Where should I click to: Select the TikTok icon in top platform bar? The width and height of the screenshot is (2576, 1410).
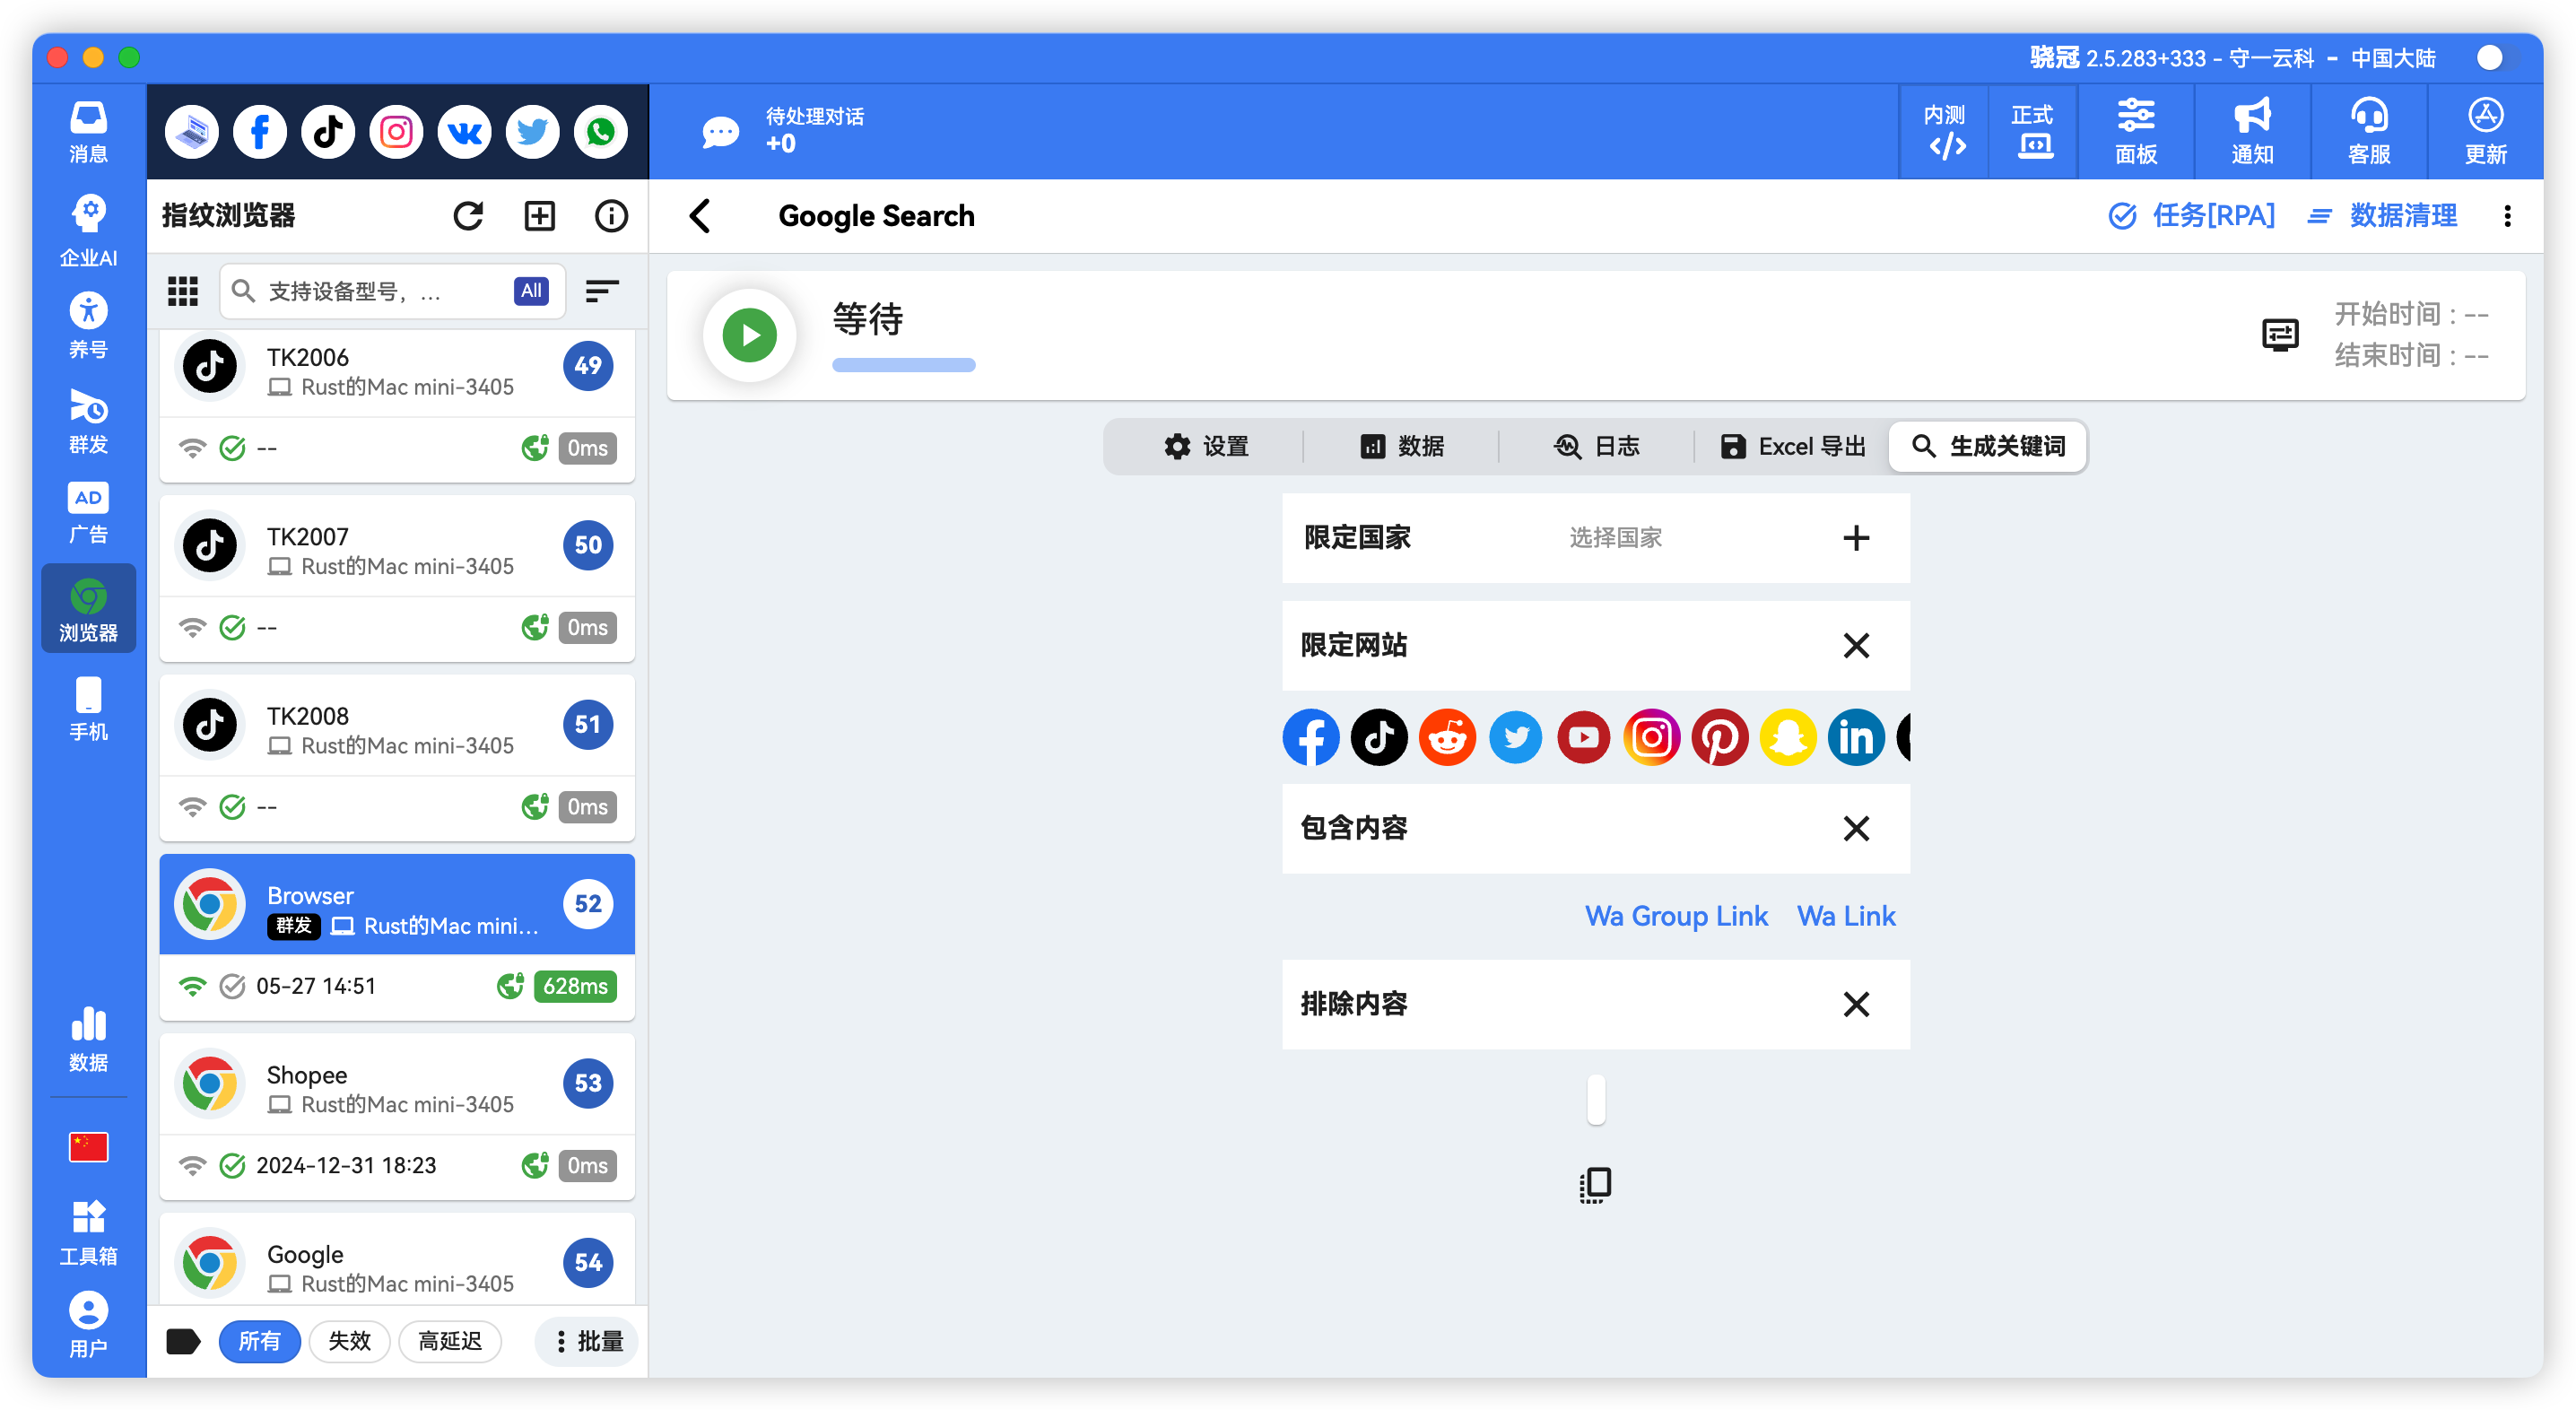[x=328, y=132]
